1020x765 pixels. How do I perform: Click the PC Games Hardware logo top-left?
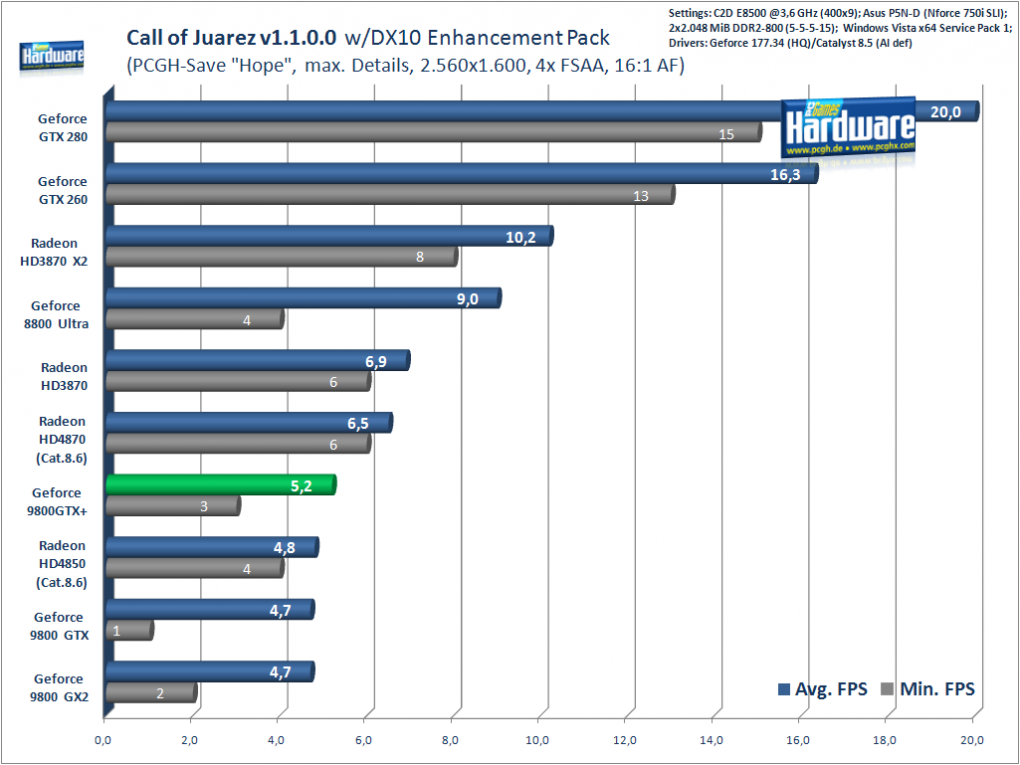[51, 56]
